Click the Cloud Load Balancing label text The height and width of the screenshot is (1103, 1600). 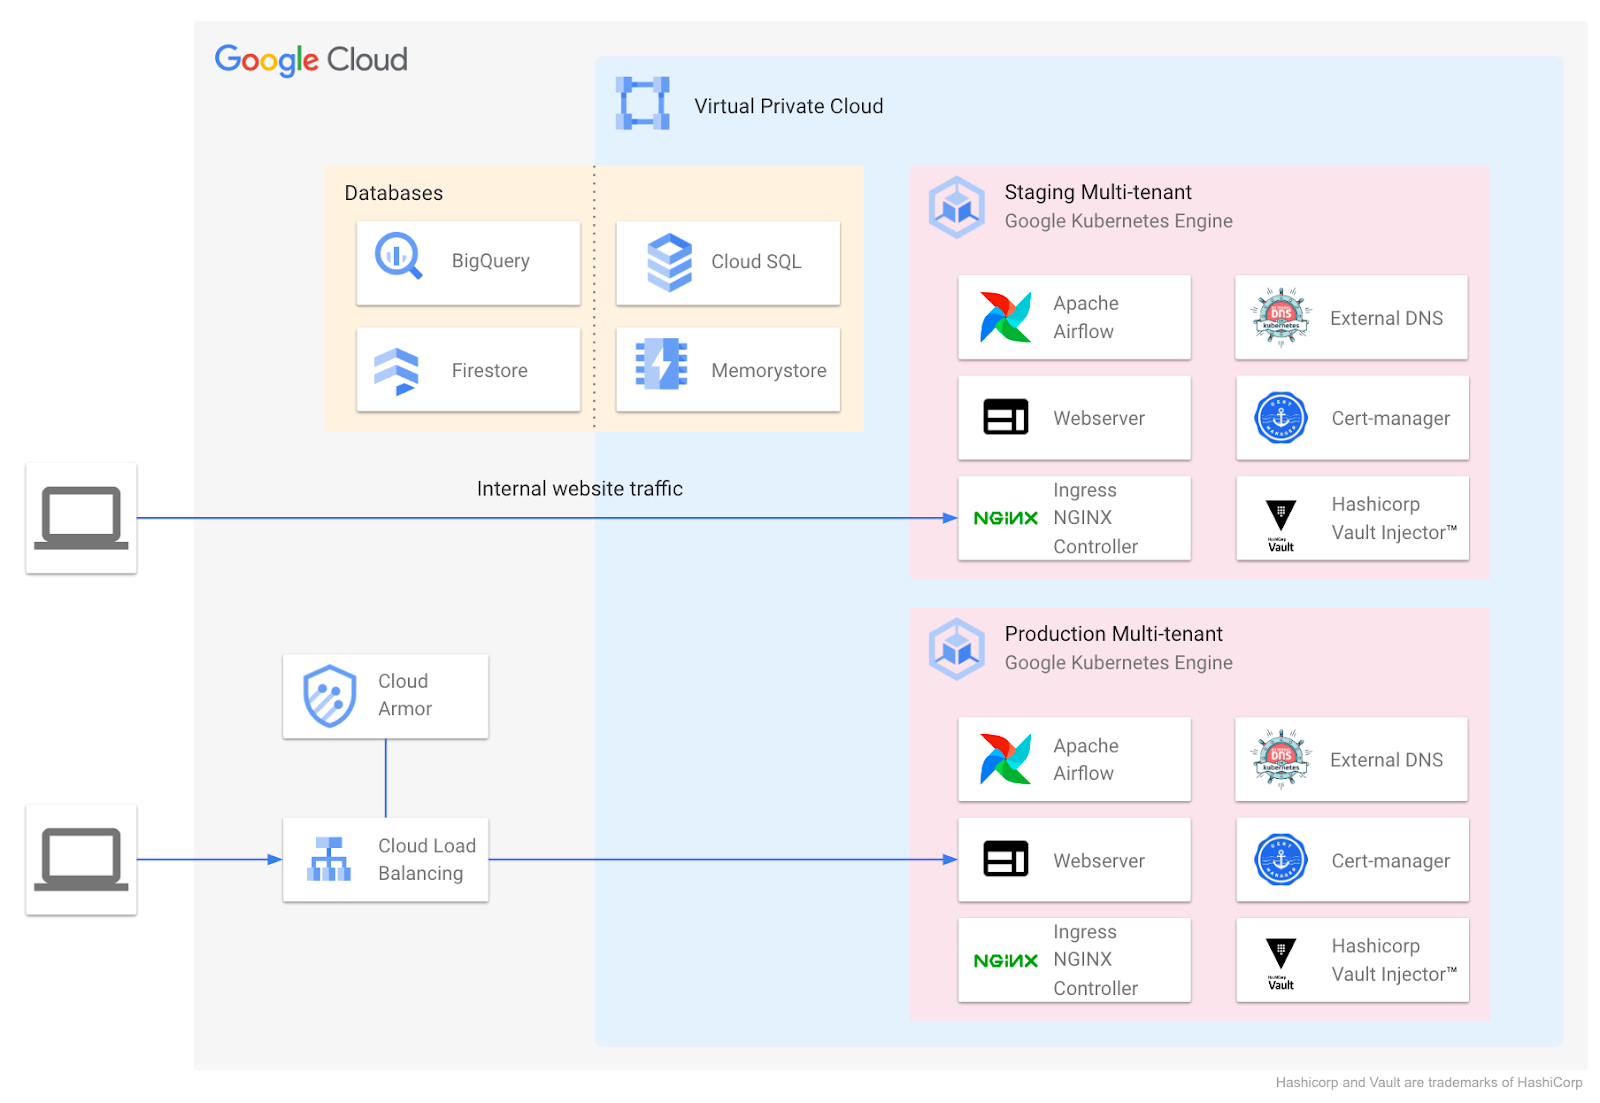tap(427, 859)
